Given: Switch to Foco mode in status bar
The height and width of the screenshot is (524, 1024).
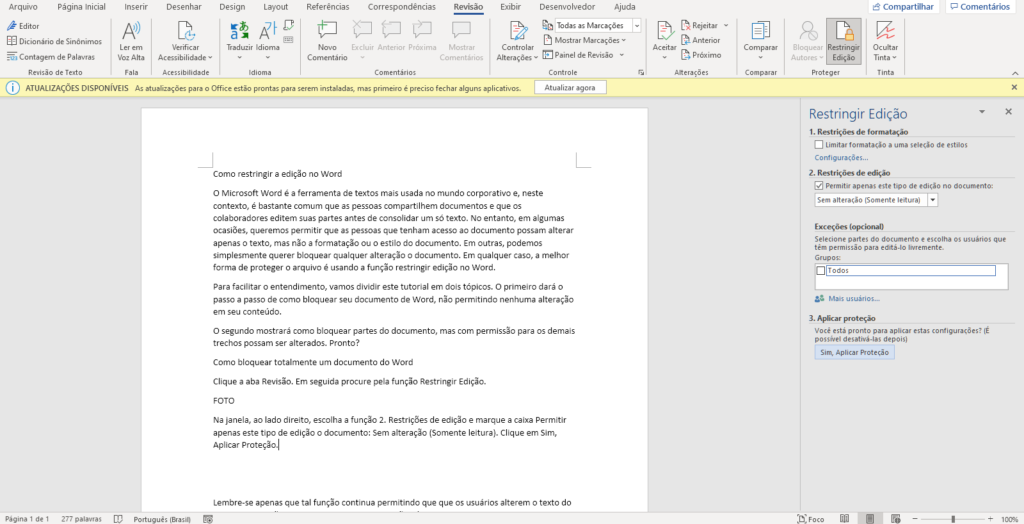Looking at the screenshot, I should [x=810, y=519].
